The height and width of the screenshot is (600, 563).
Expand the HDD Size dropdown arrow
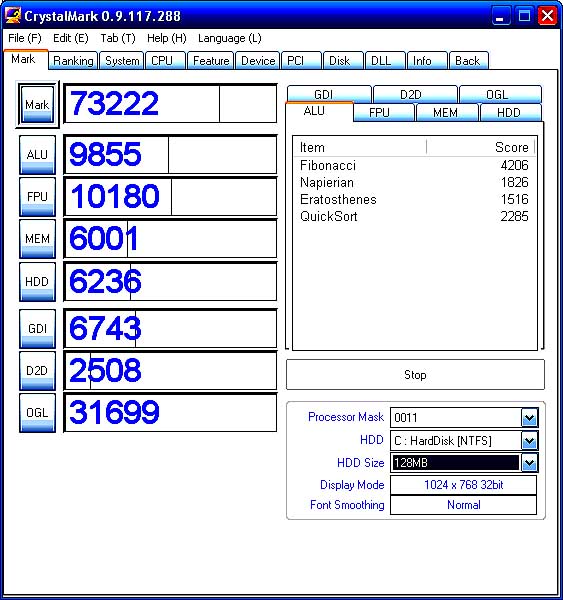[x=529, y=463]
